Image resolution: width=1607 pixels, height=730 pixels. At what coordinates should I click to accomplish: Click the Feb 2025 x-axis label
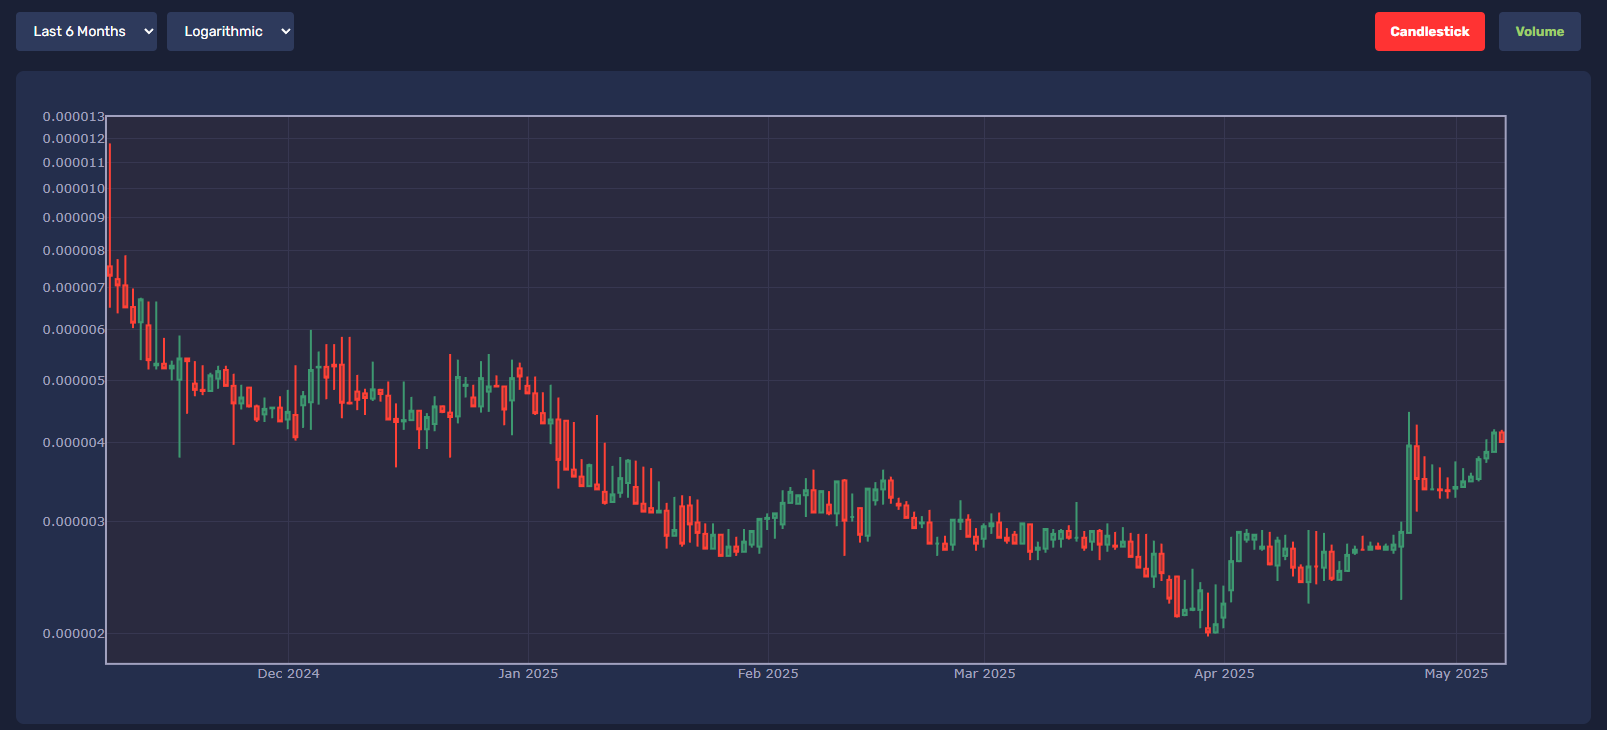[x=768, y=674]
